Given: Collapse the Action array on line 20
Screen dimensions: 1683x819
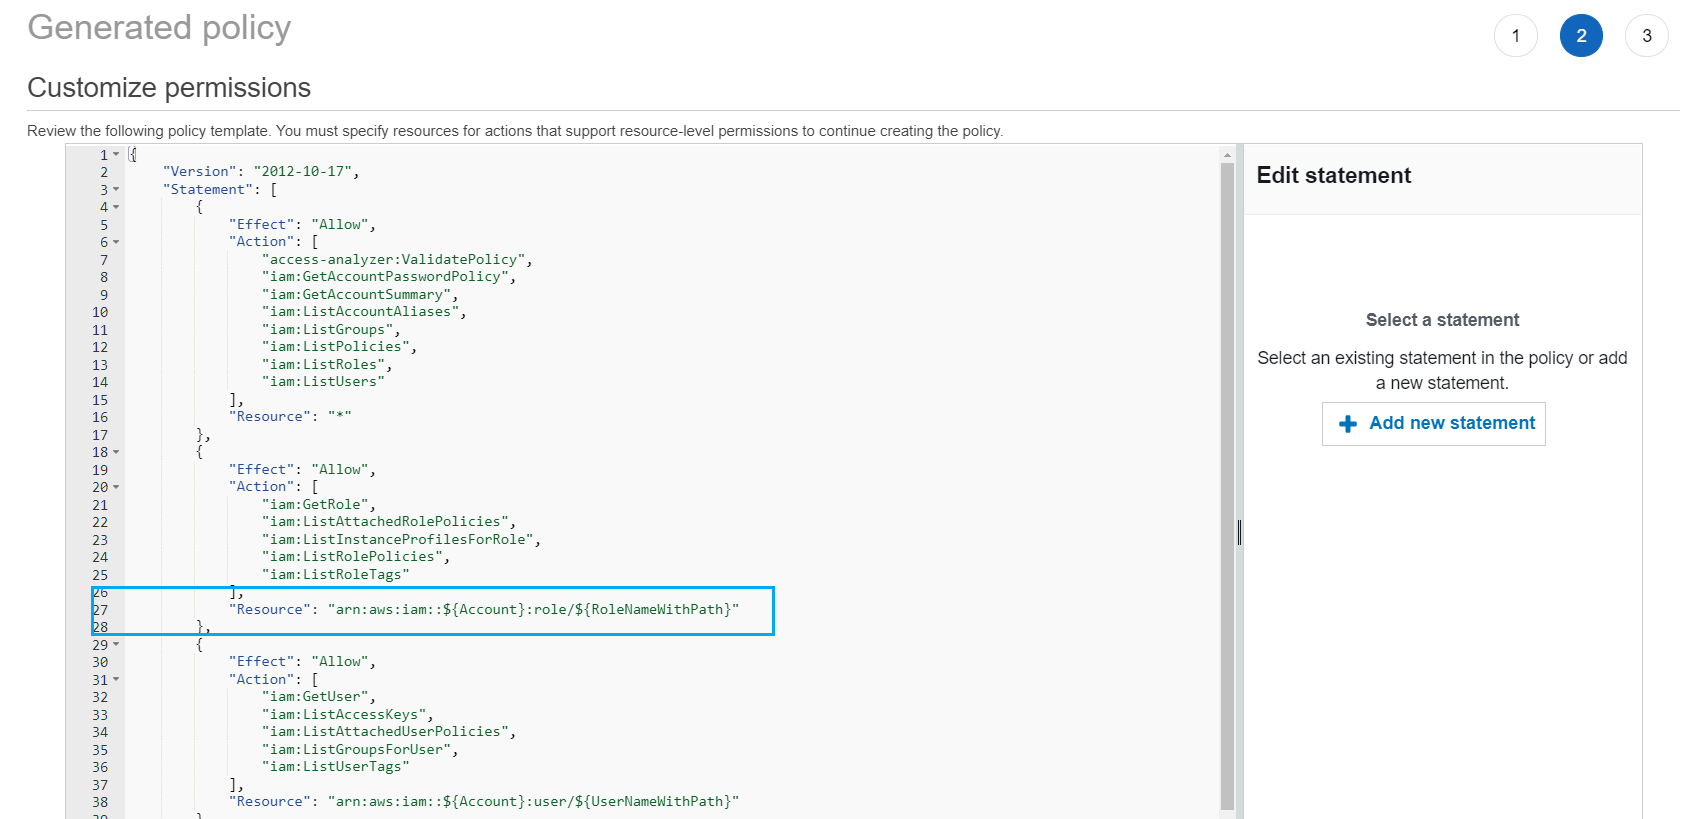Looking at the screenshot, I should [x=116, y=487].
